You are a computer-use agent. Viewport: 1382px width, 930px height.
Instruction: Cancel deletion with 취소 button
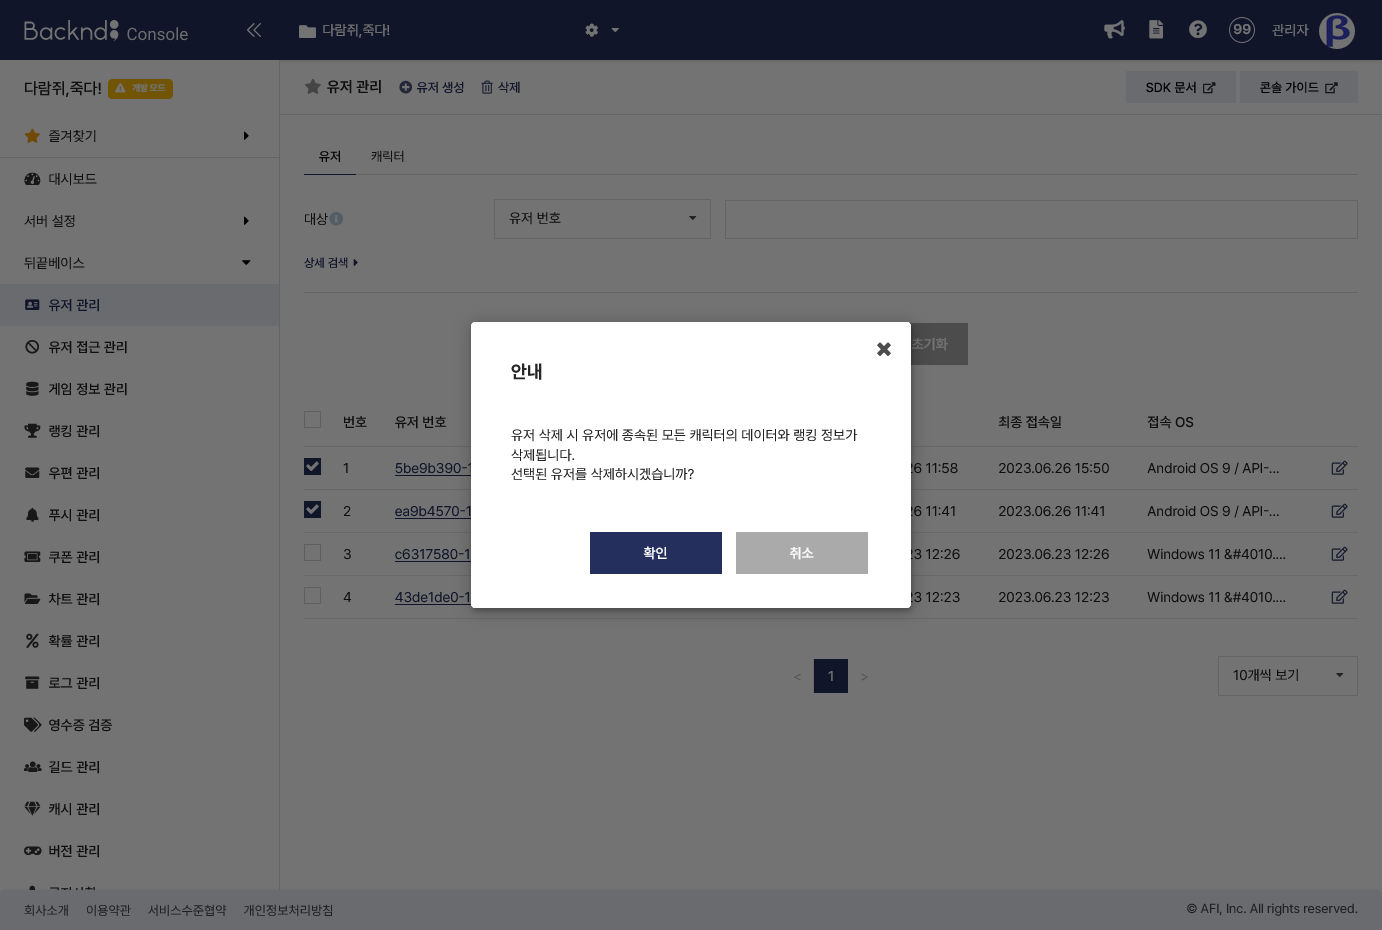tap(802, 553)
